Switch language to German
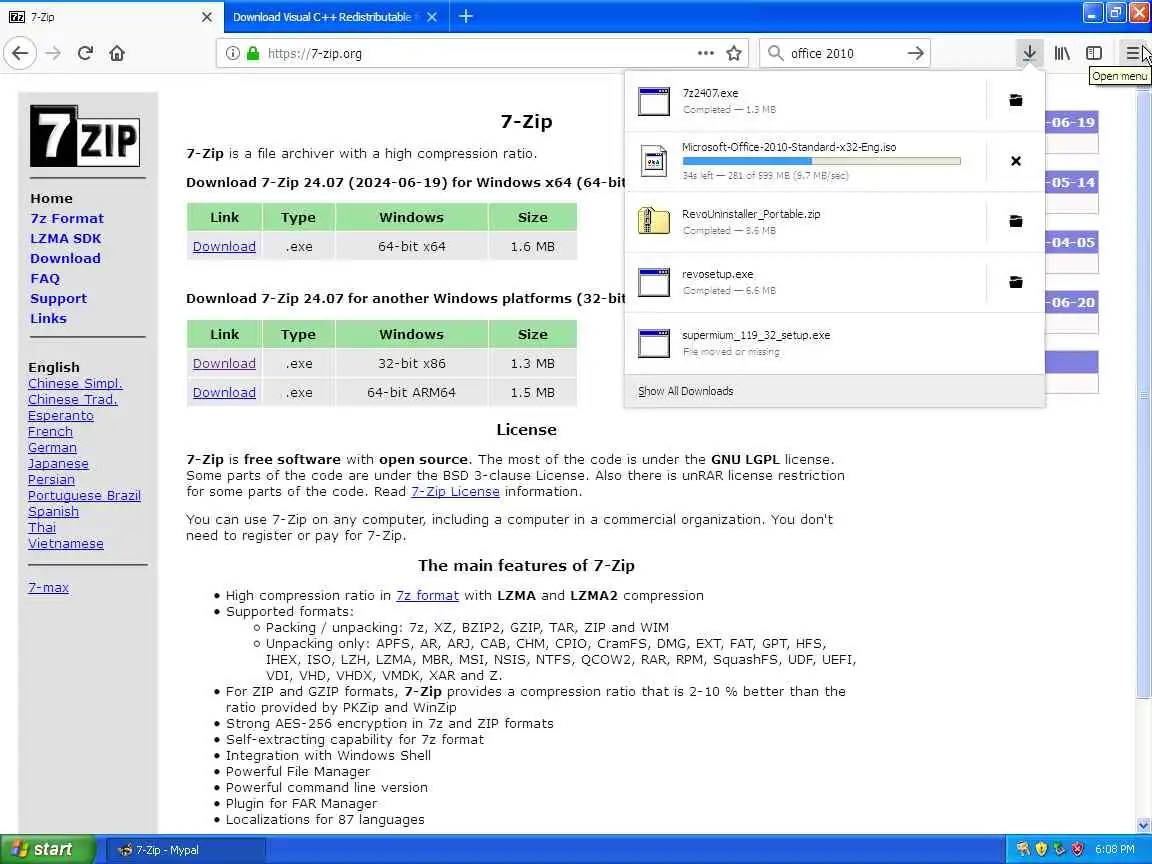This screenshot has width=1152, height=864. 52,447
